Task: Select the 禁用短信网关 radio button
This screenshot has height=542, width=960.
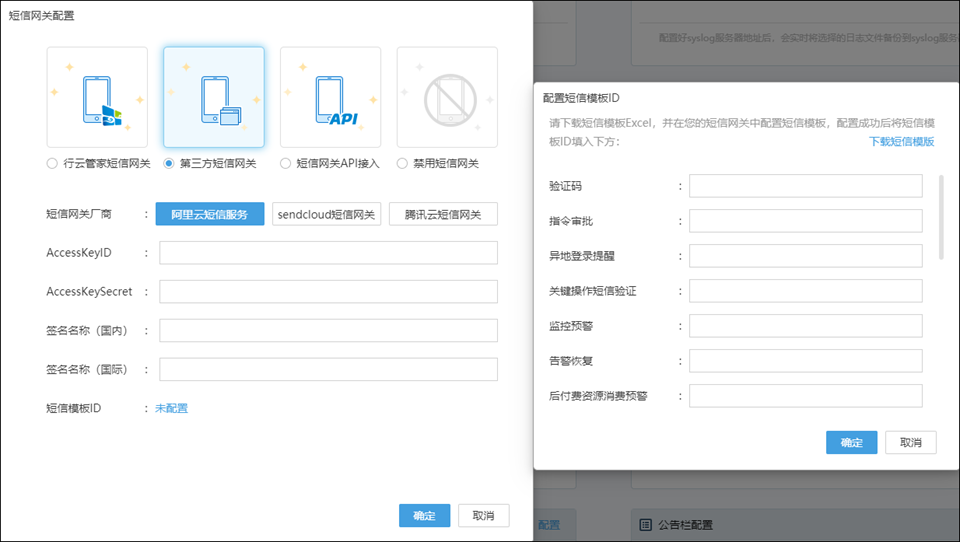Action: (403, 163)
